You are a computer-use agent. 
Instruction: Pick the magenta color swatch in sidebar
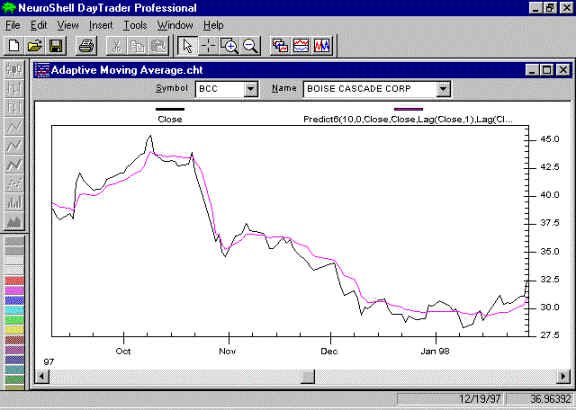point(14,291)
